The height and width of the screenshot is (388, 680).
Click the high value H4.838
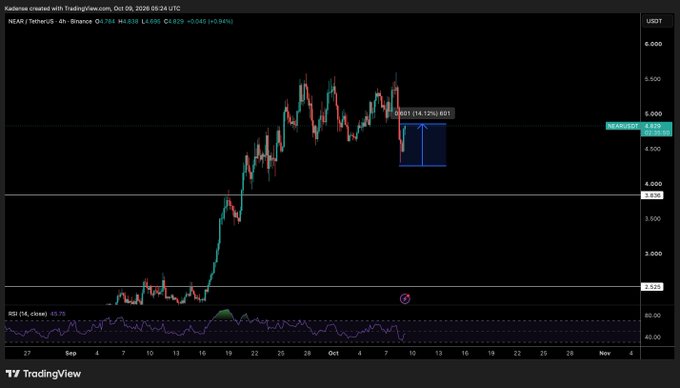tap(128, 21)
